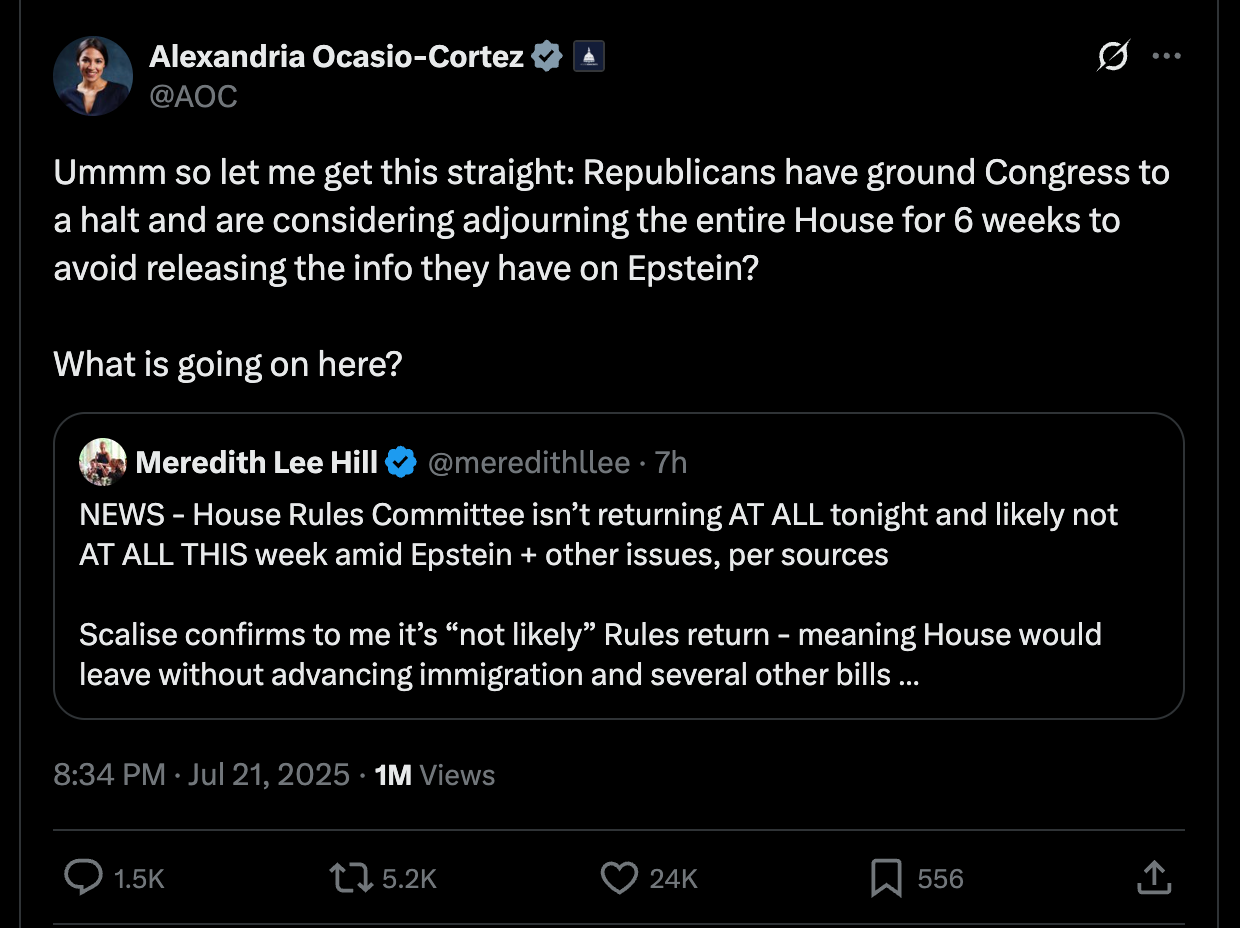Click the Capitol affiliation badge next to the checkmark
1240x928 pixels.
click(x=588, y=56)
